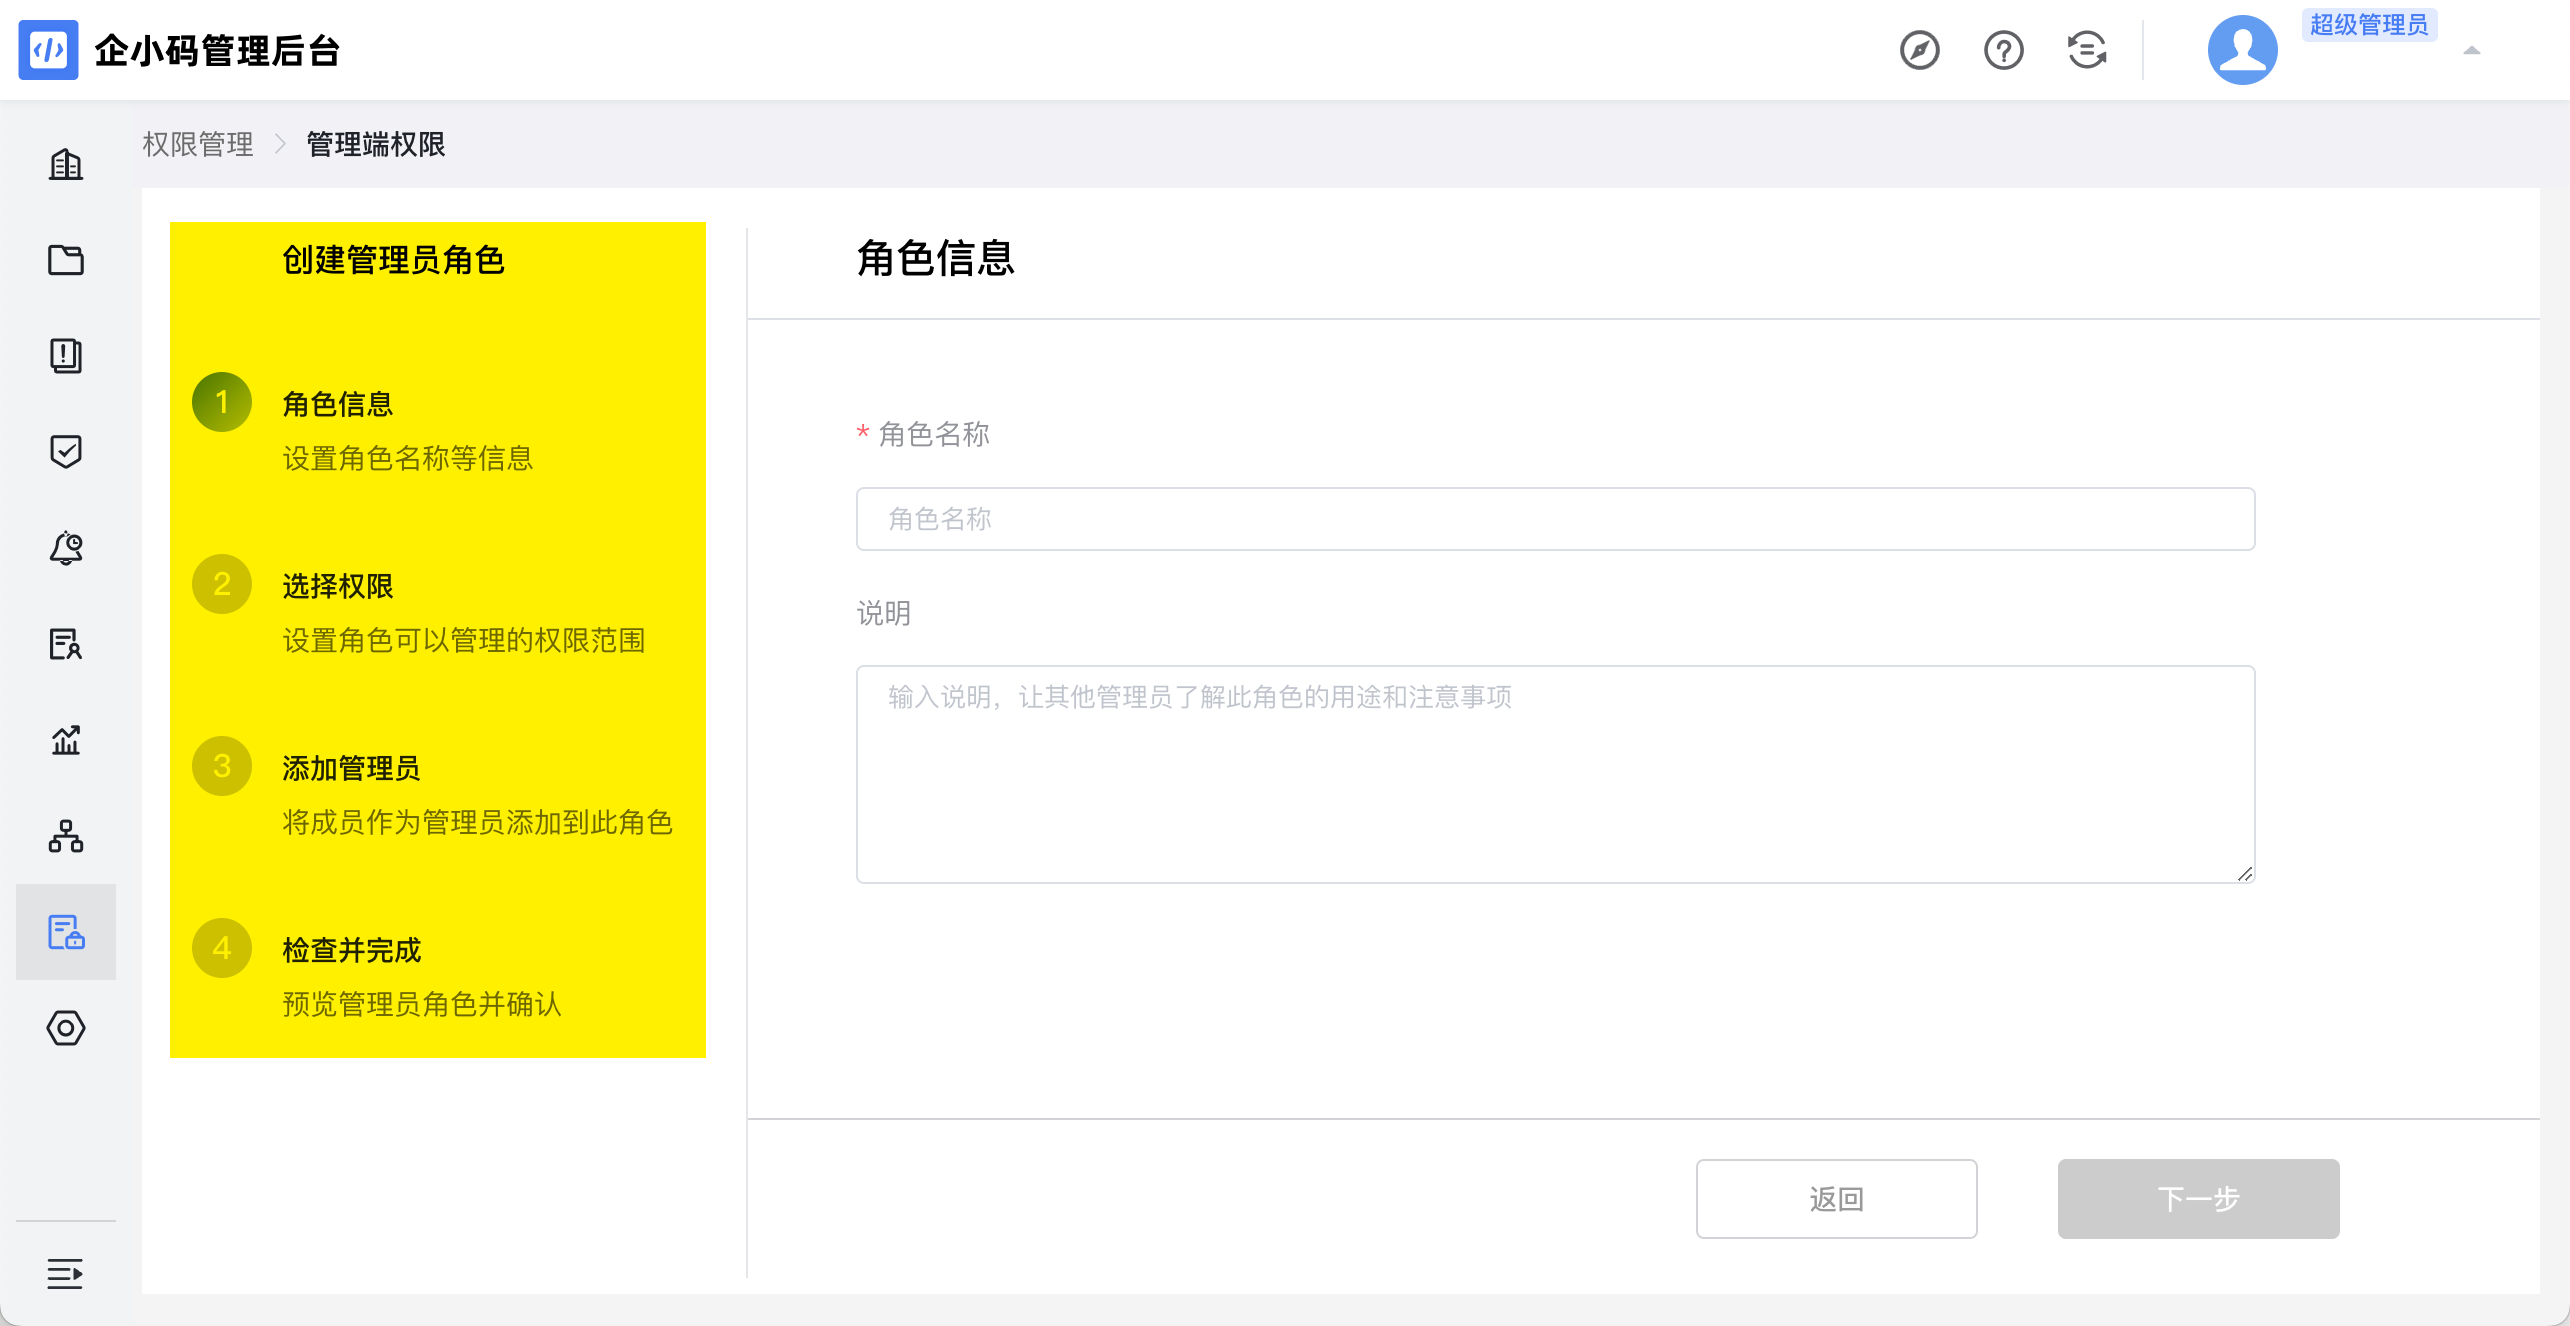
Task: Click the switch/sync icon in header
Action: pos(2087,50)
